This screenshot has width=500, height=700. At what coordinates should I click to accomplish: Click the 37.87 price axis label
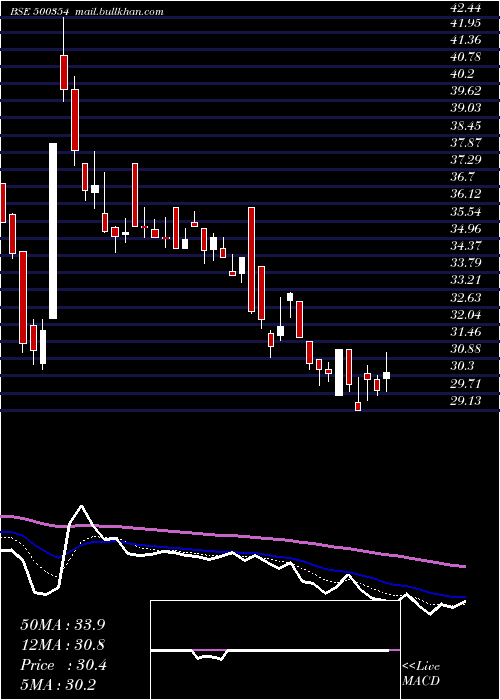pyautogui.click(x=466, y=143)
